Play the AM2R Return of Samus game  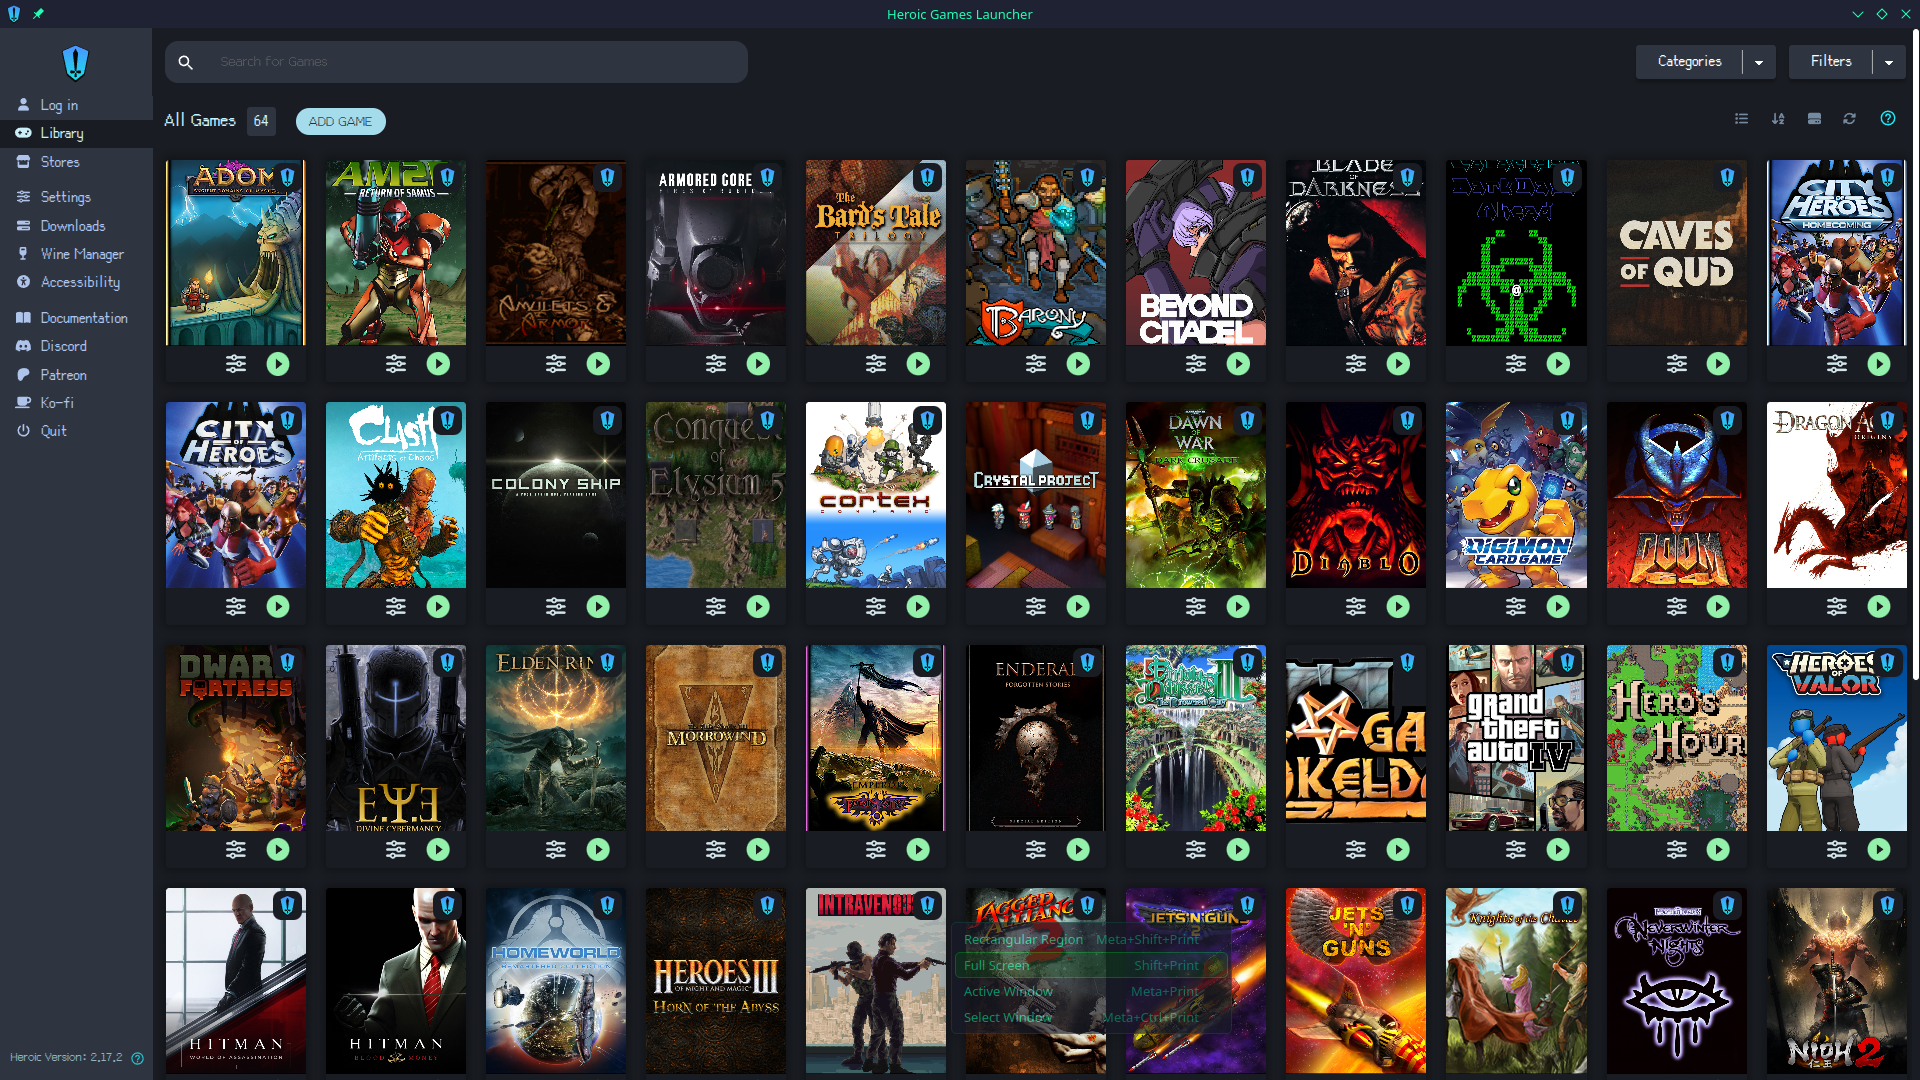[x=438, y=364]
